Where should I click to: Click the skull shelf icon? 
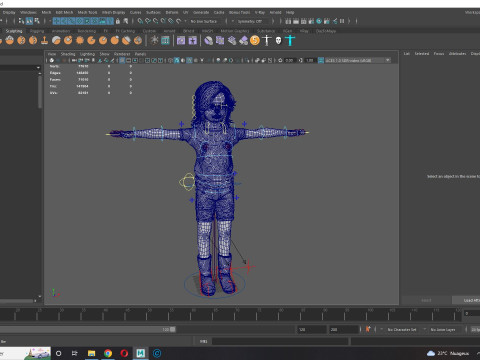click(278, 41)
